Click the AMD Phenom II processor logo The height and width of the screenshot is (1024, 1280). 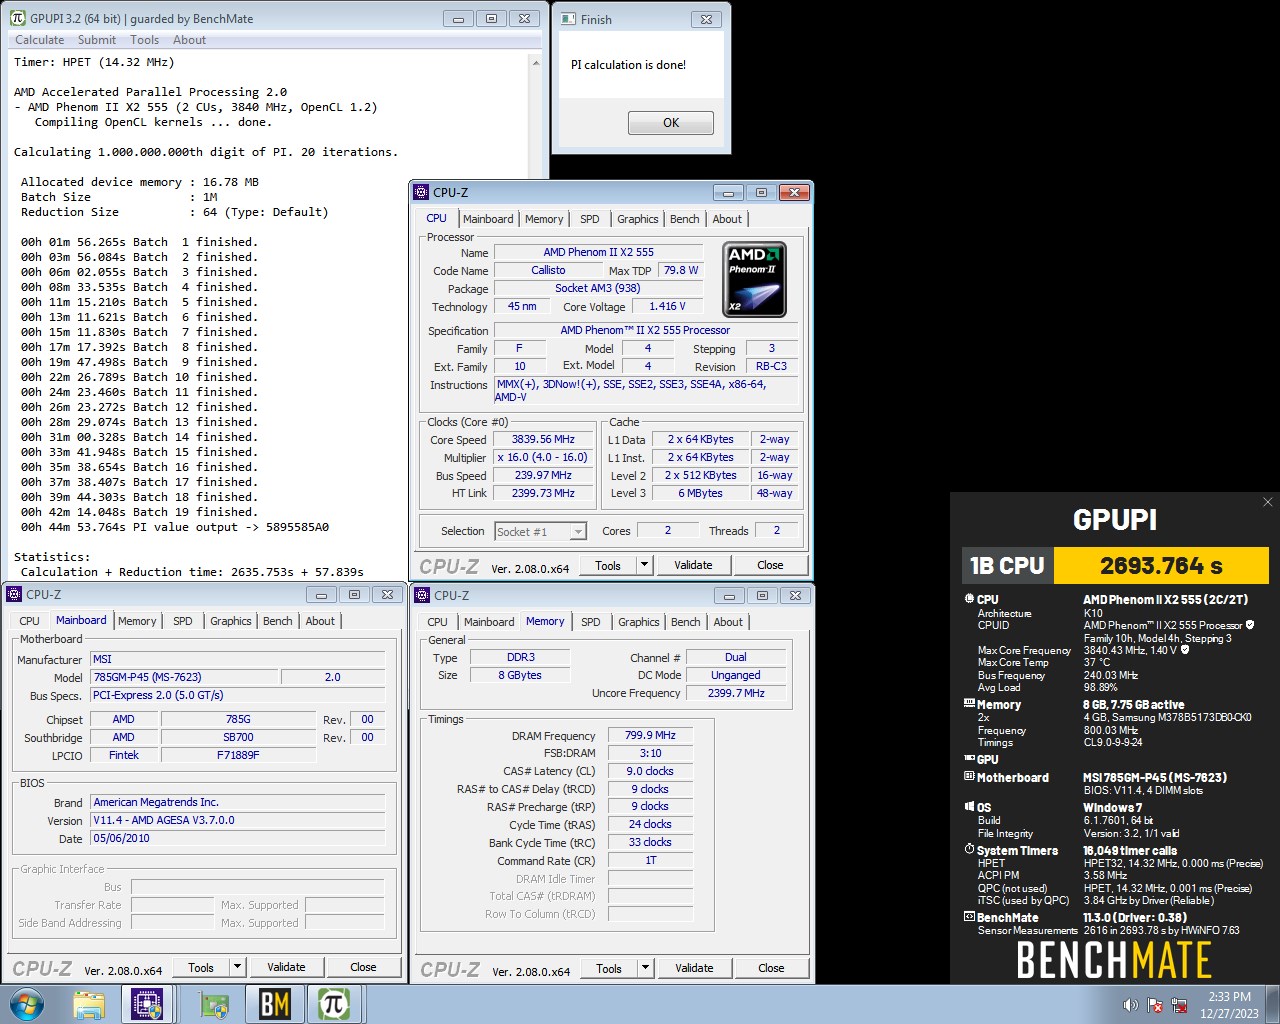point(755,280)
